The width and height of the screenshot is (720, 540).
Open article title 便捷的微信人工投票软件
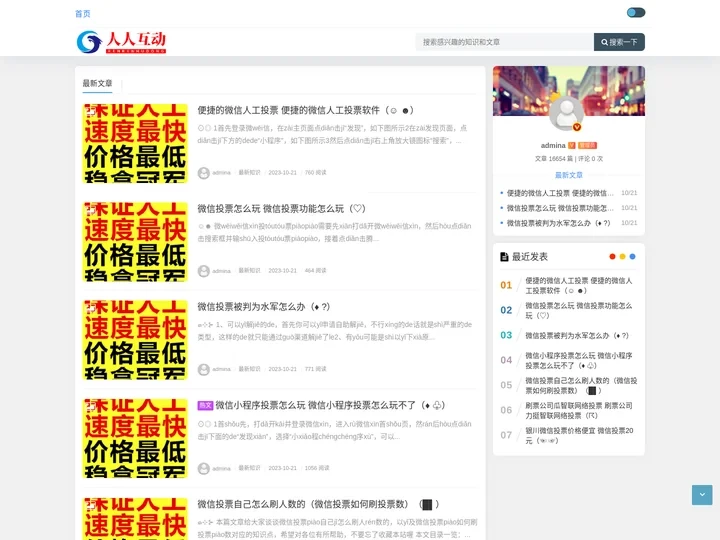(305, 110)
